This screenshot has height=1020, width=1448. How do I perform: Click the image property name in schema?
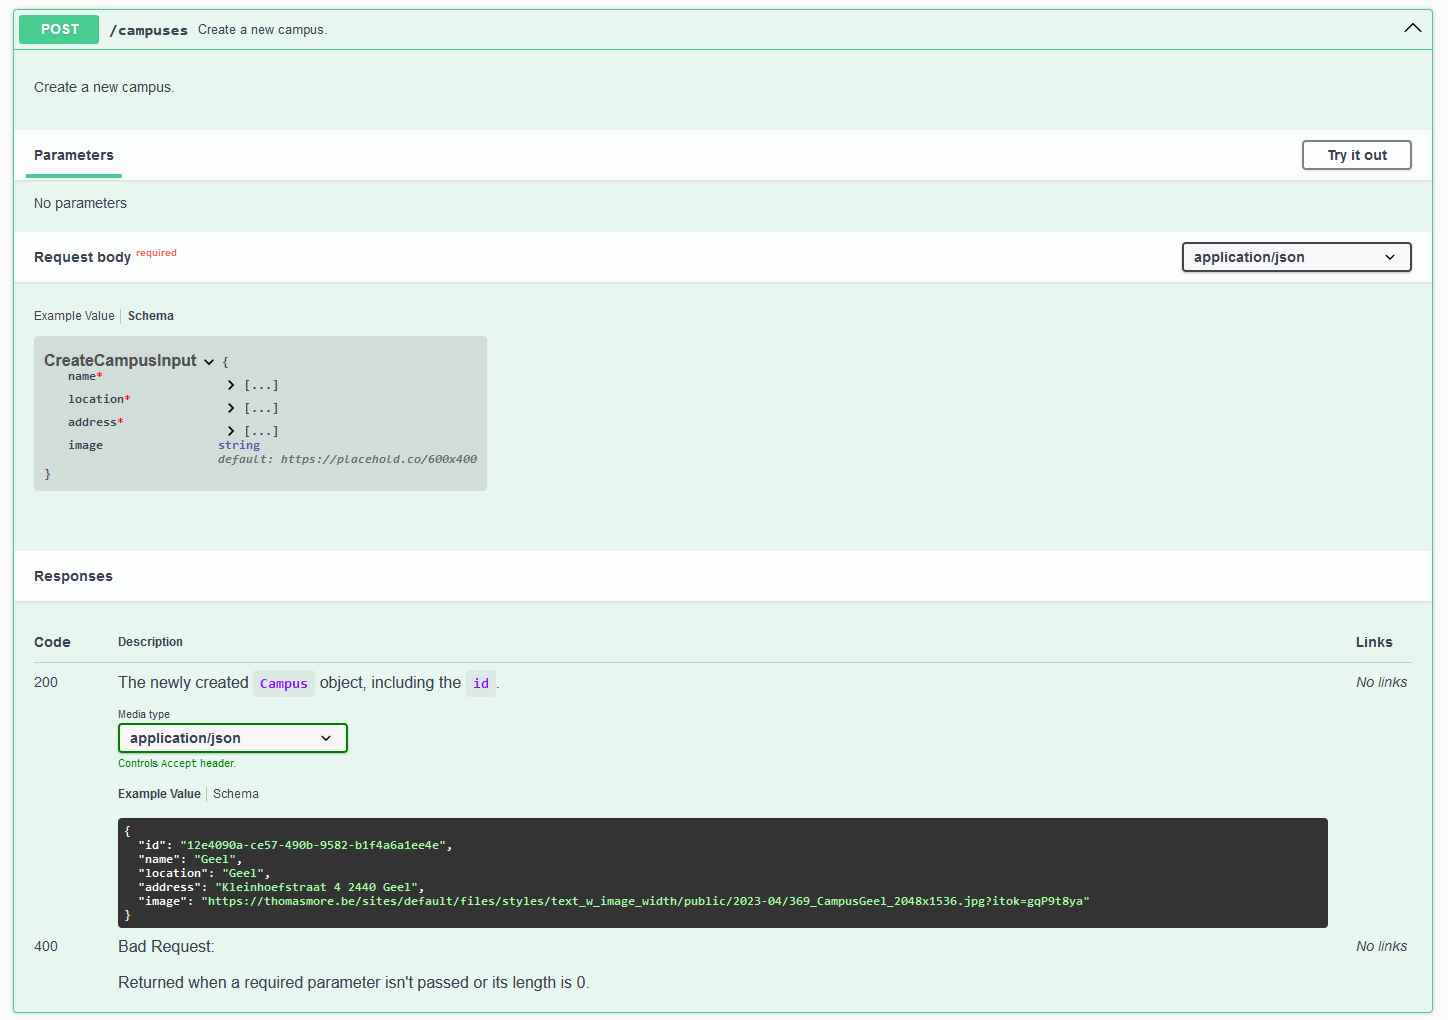(85, 445)
